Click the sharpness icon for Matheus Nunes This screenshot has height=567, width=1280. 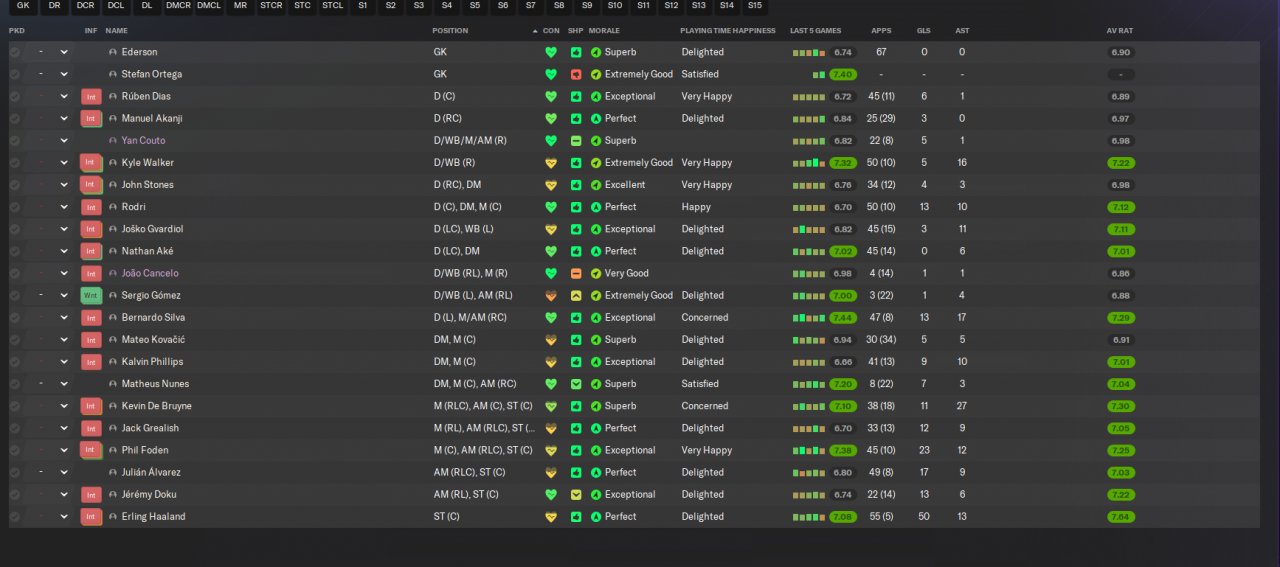pos(576,384)
